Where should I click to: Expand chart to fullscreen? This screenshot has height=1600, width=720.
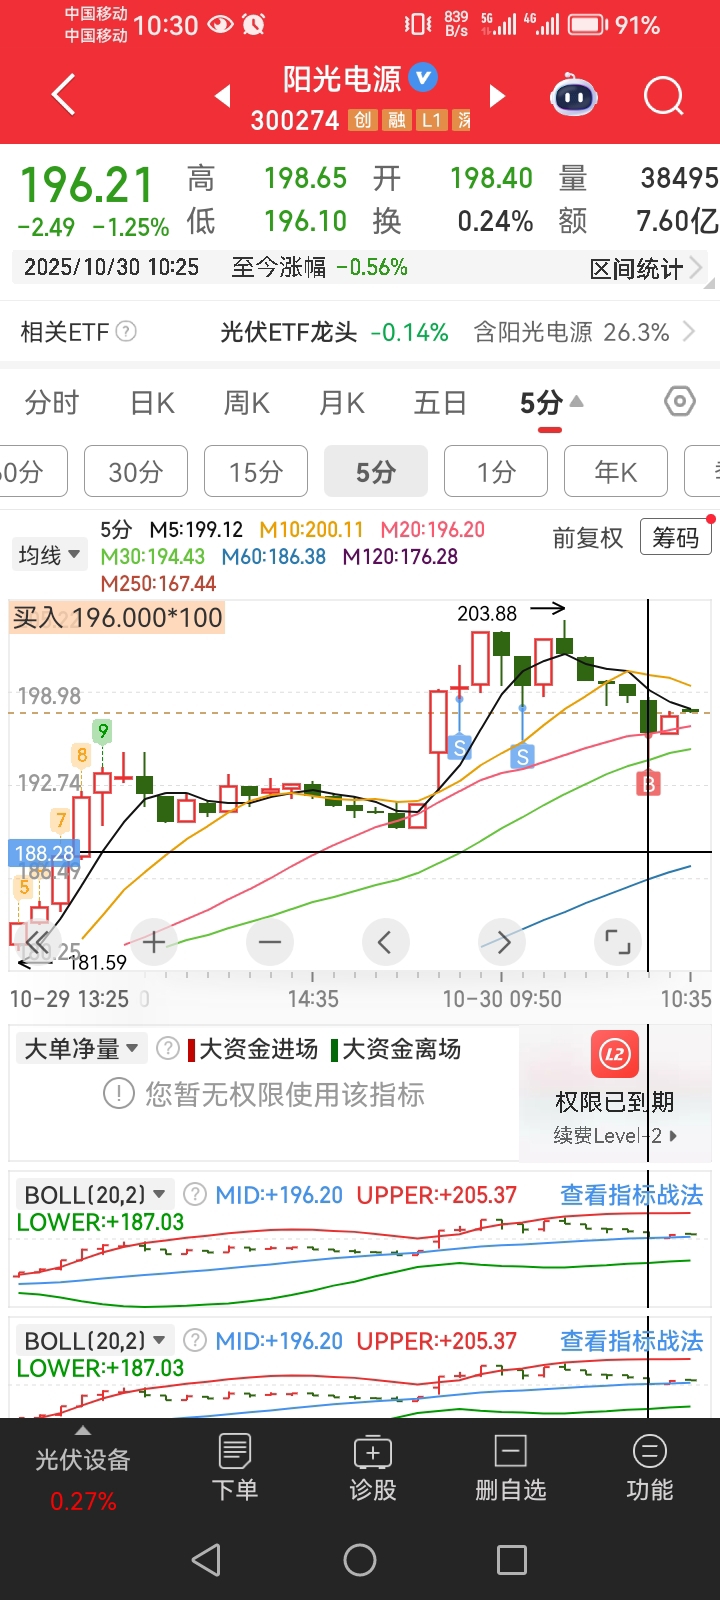tap(617, 942)
